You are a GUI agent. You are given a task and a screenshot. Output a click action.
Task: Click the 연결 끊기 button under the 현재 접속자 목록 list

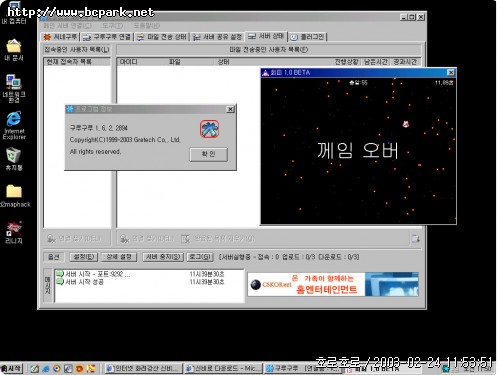[74, 238]
